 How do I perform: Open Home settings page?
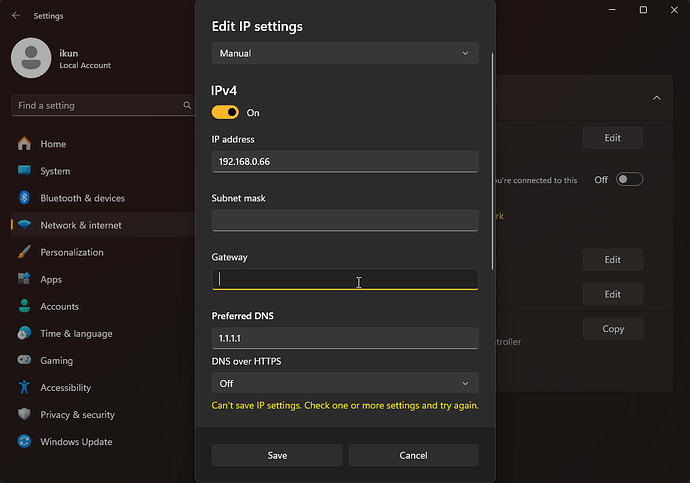pyautogui.click(x=103, y=144)
